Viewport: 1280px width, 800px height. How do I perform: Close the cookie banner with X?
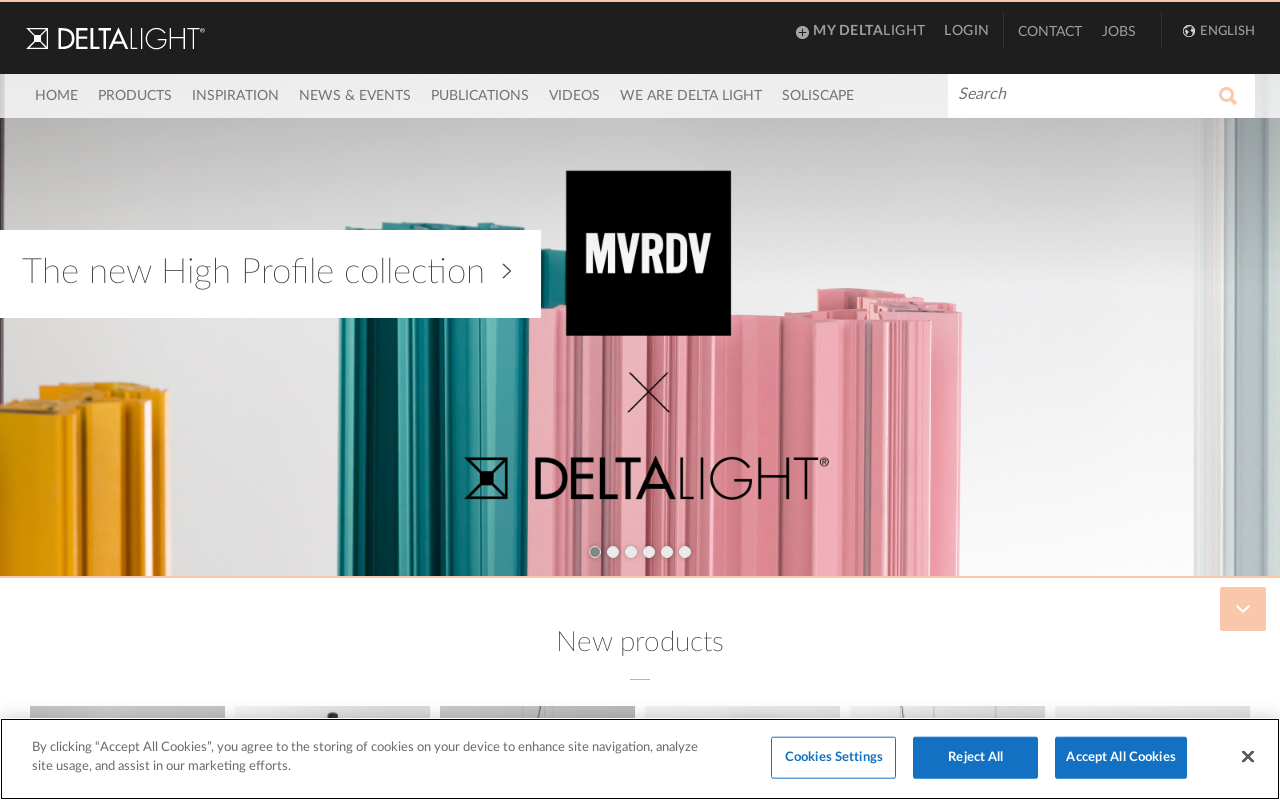[1247, 757]
